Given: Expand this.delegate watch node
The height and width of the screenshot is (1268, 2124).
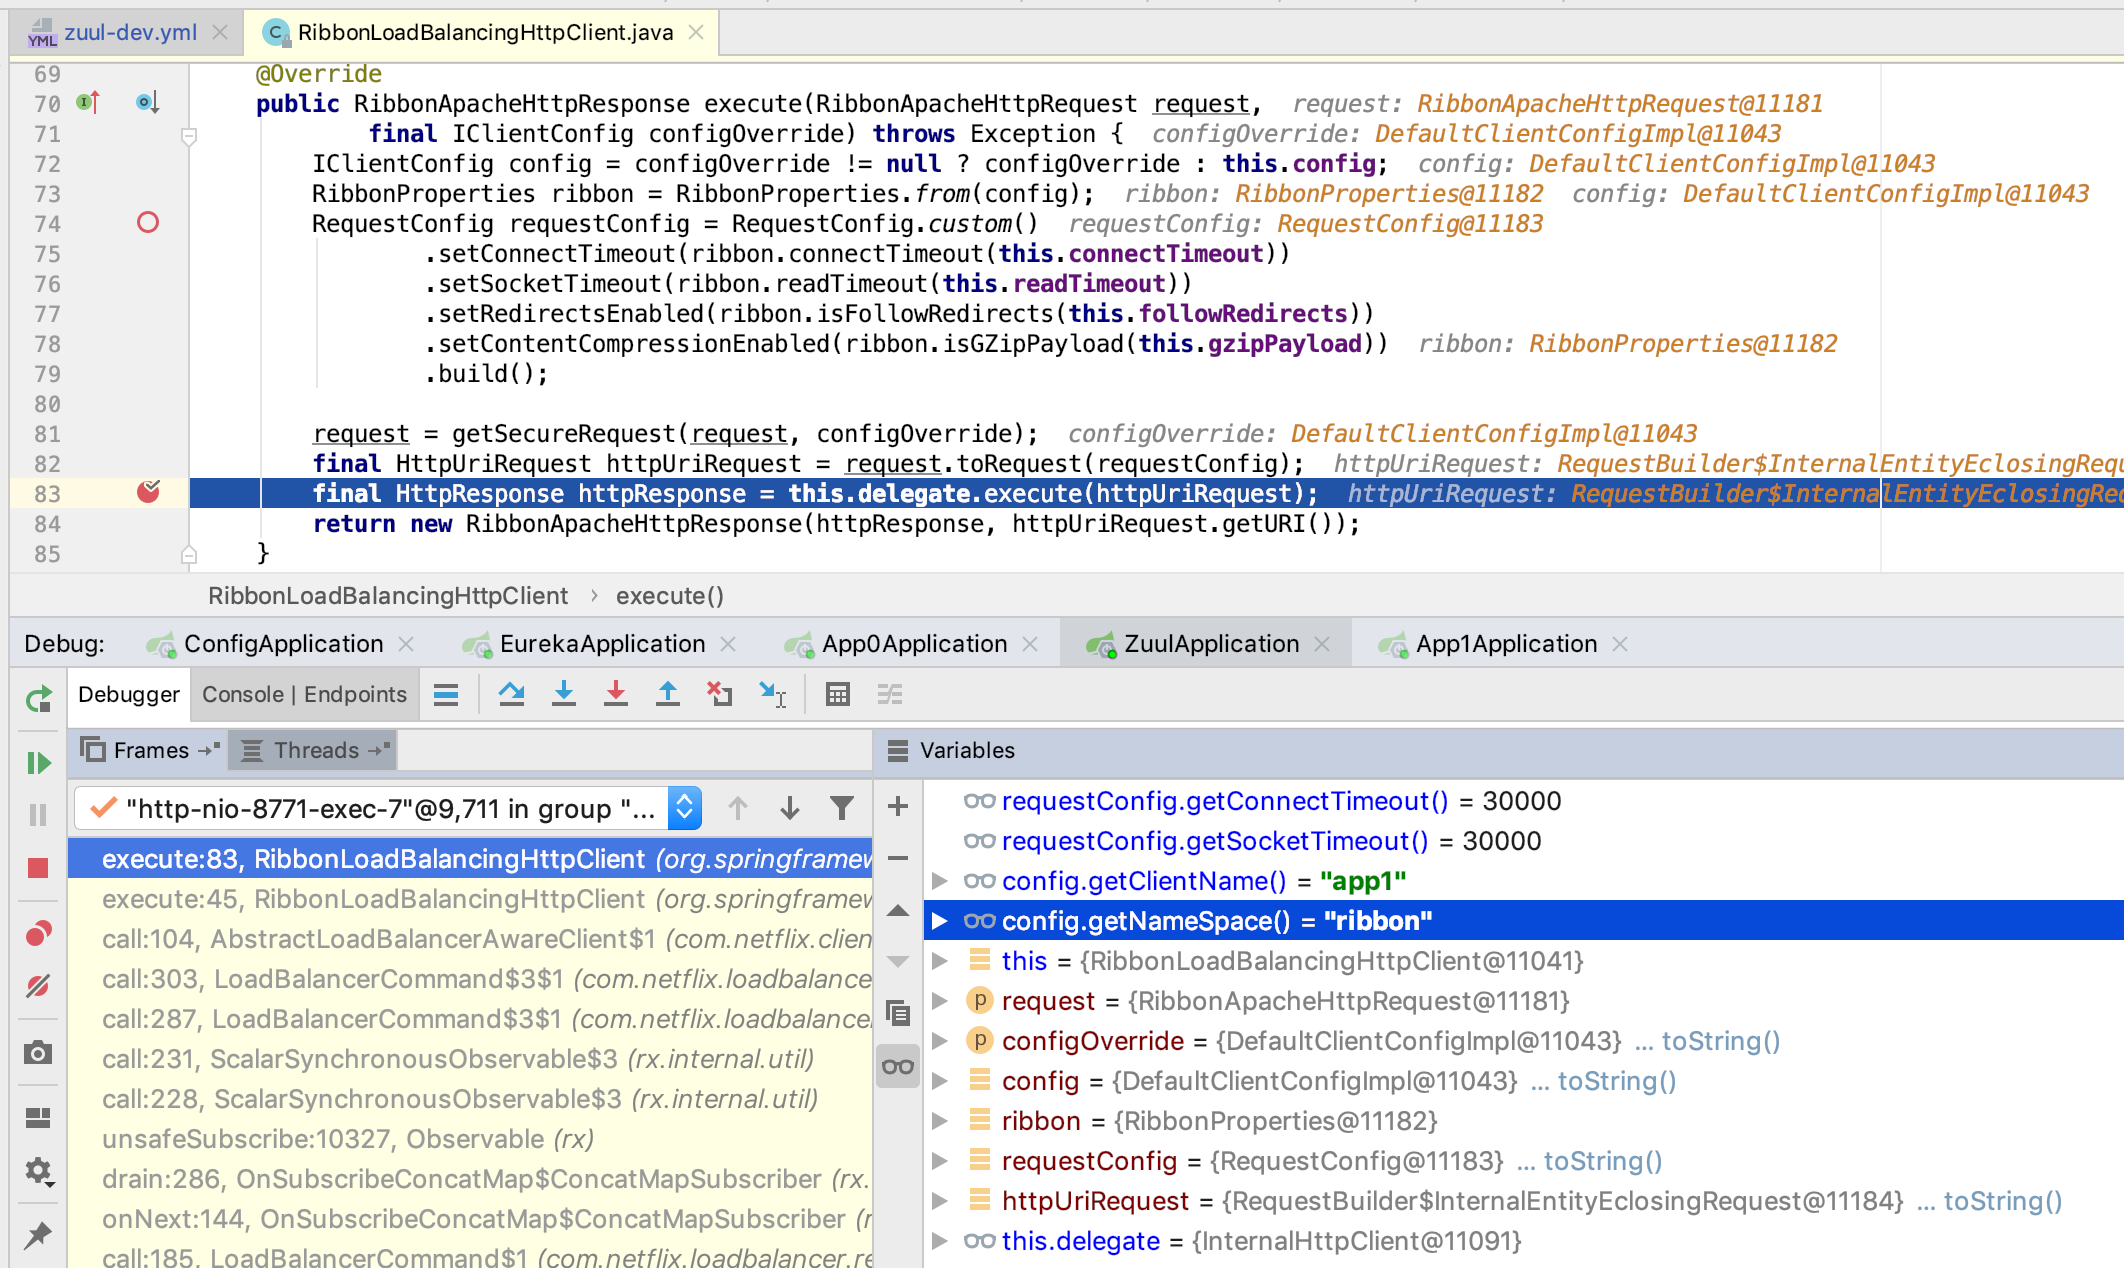Looking at the screenshot, I should [x=939, y=1241].
